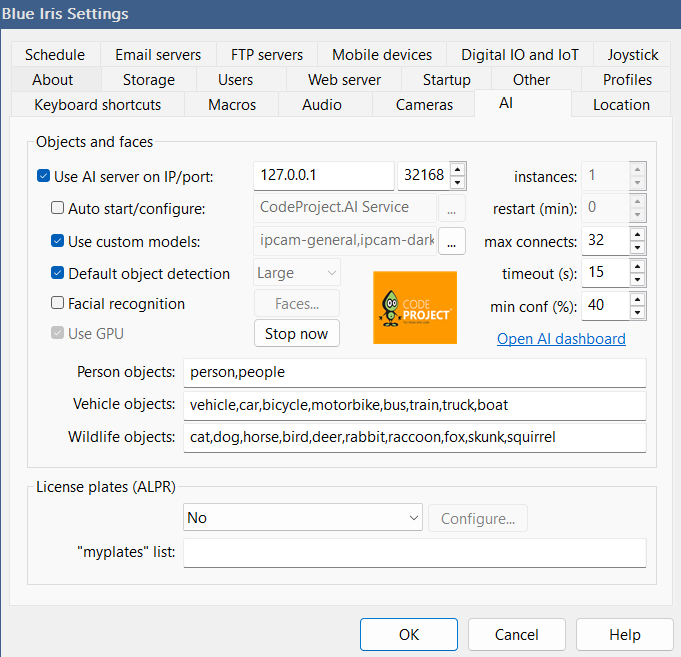The width and height of the screenshot is (681, 657).
Task: Open AI dashboard link
Action: (561, 339)
